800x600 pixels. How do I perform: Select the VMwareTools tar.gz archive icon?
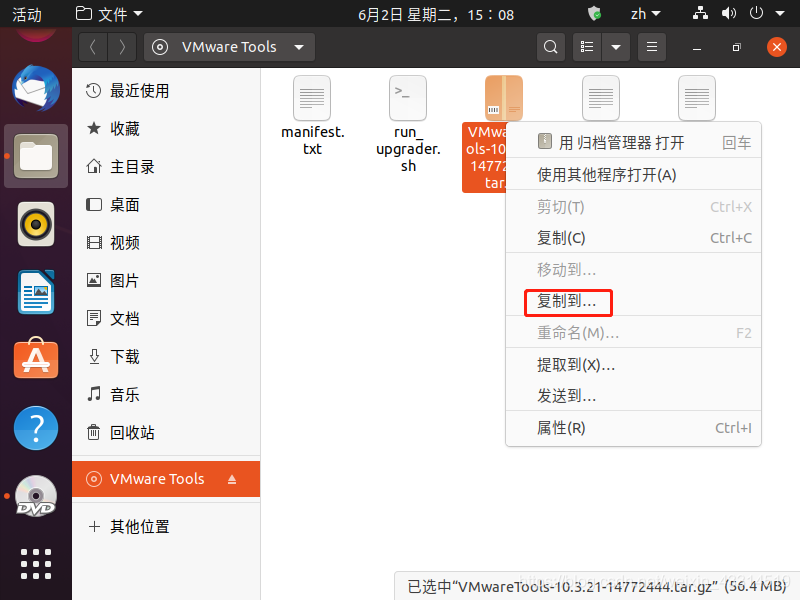click(x=504, y=98)
